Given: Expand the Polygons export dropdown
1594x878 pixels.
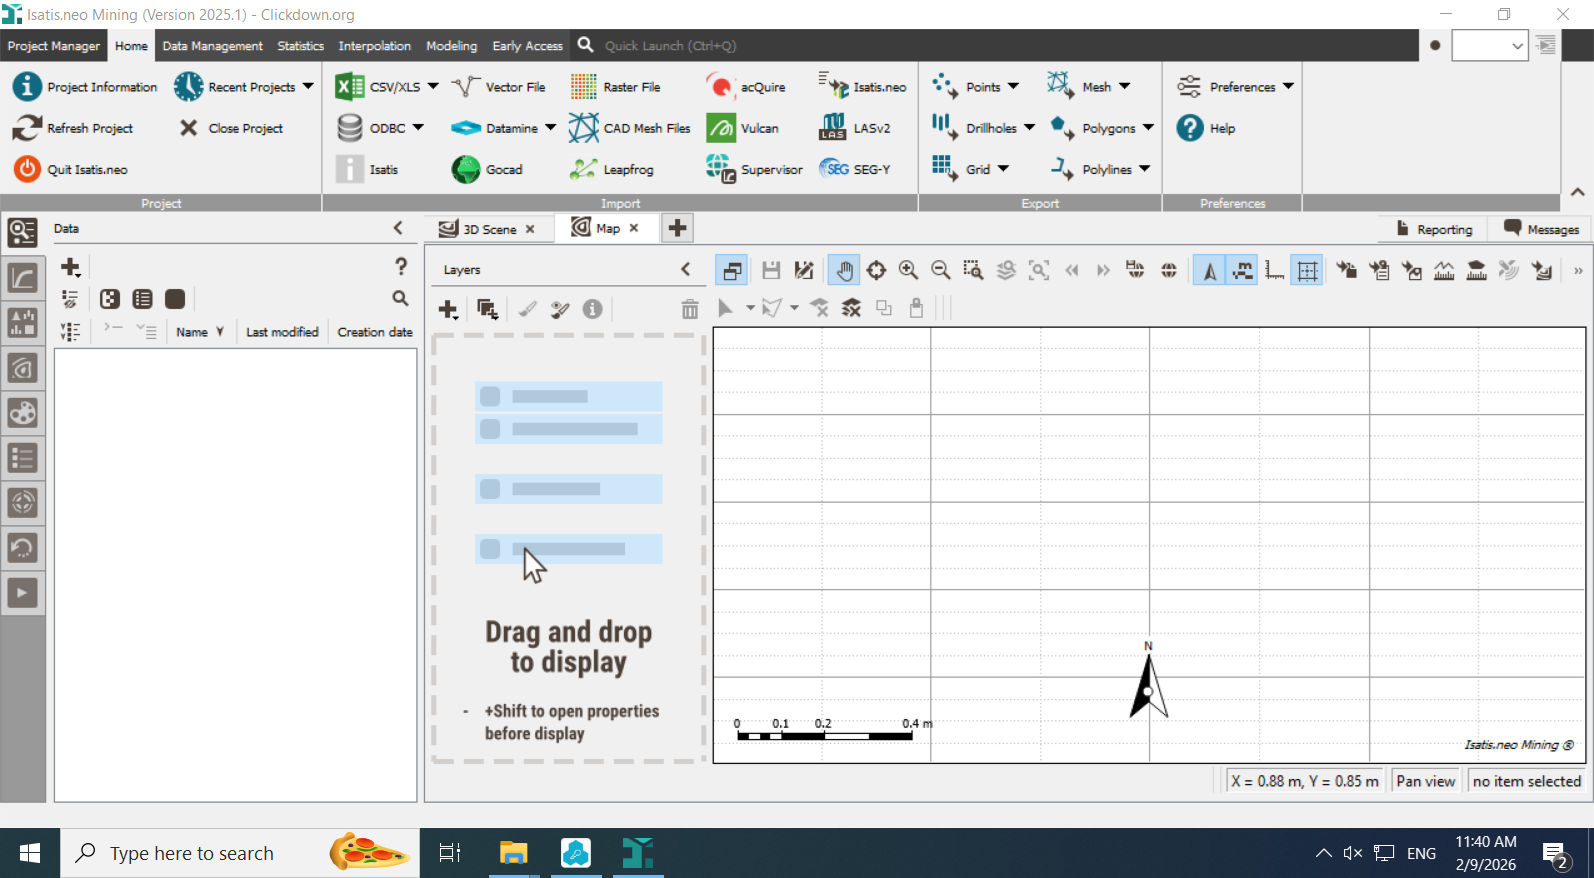Looking at the screenshot, I should (1148, 128).
